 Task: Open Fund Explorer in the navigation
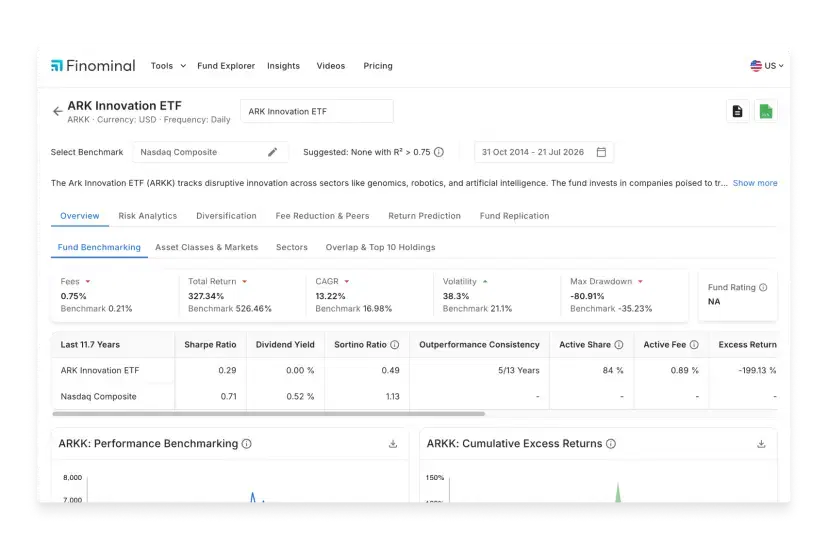pyautogui.click(x=226, y=66)
